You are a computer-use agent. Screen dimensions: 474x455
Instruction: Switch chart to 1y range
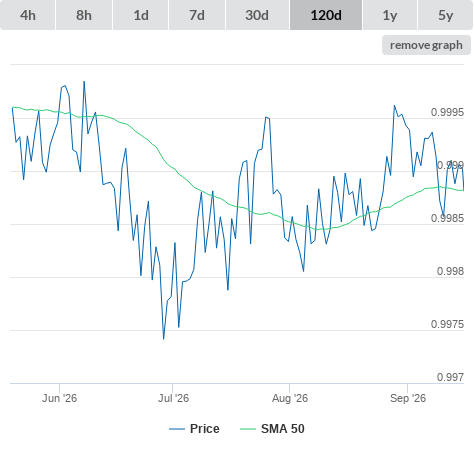click(390, 15)
